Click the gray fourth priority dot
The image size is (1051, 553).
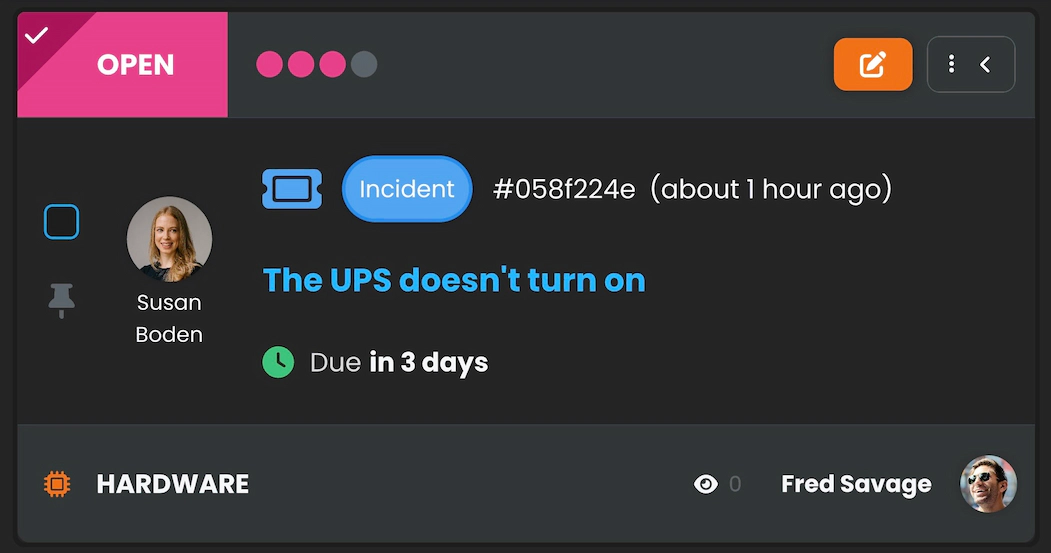(x=364, y=65)
